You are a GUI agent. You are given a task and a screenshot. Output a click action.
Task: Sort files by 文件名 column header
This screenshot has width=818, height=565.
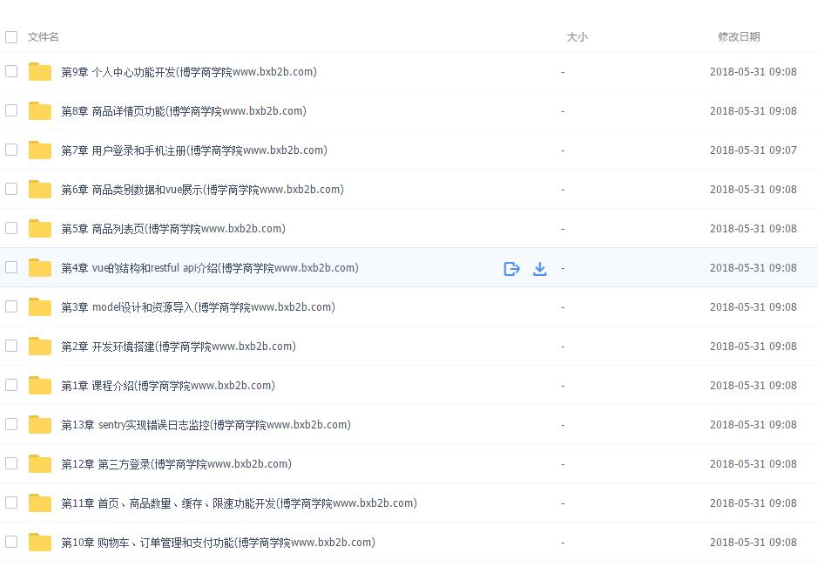tap(43, 37)
